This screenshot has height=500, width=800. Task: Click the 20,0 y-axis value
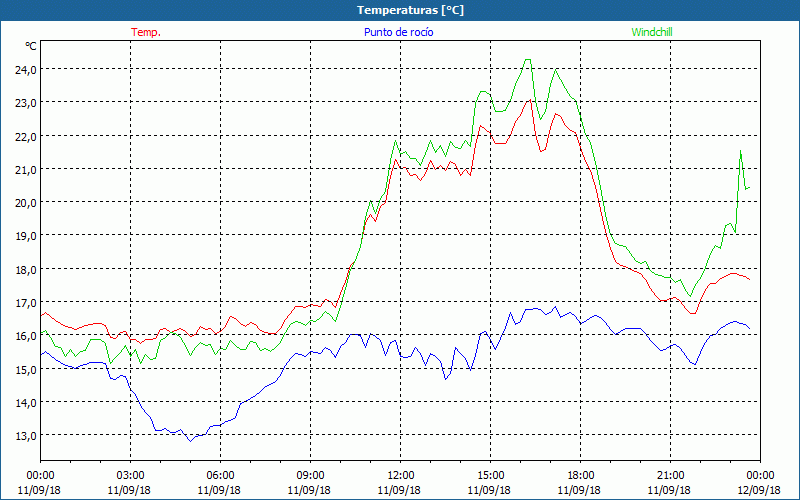26,203
